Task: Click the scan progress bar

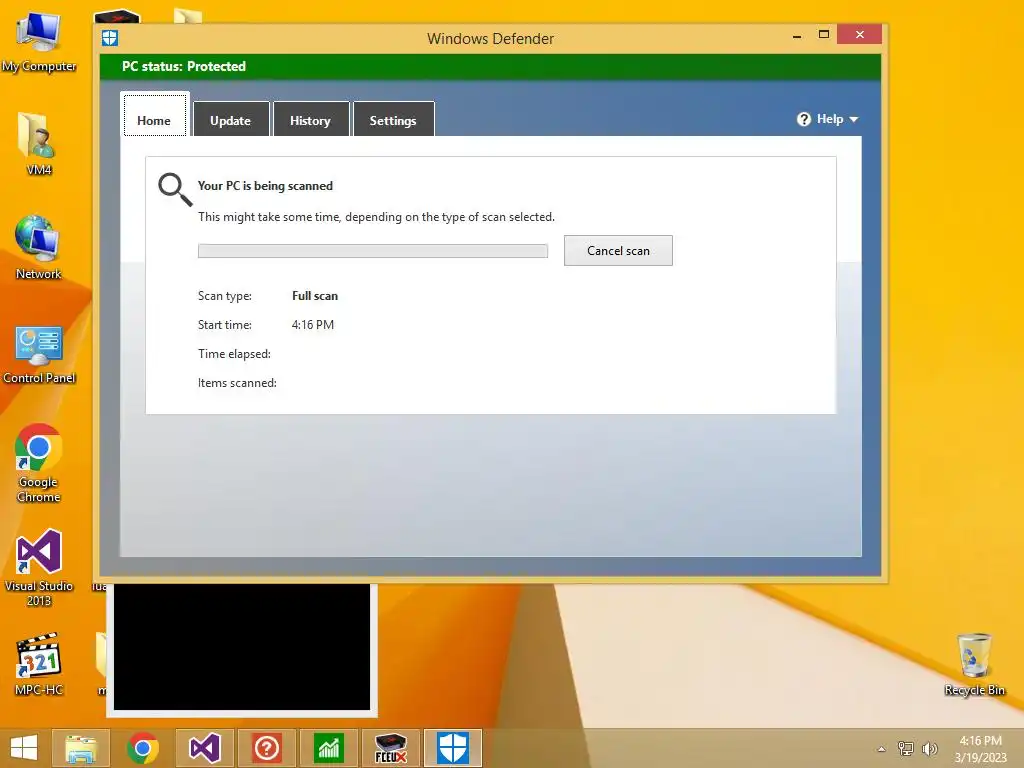Action: coord(373,251)
